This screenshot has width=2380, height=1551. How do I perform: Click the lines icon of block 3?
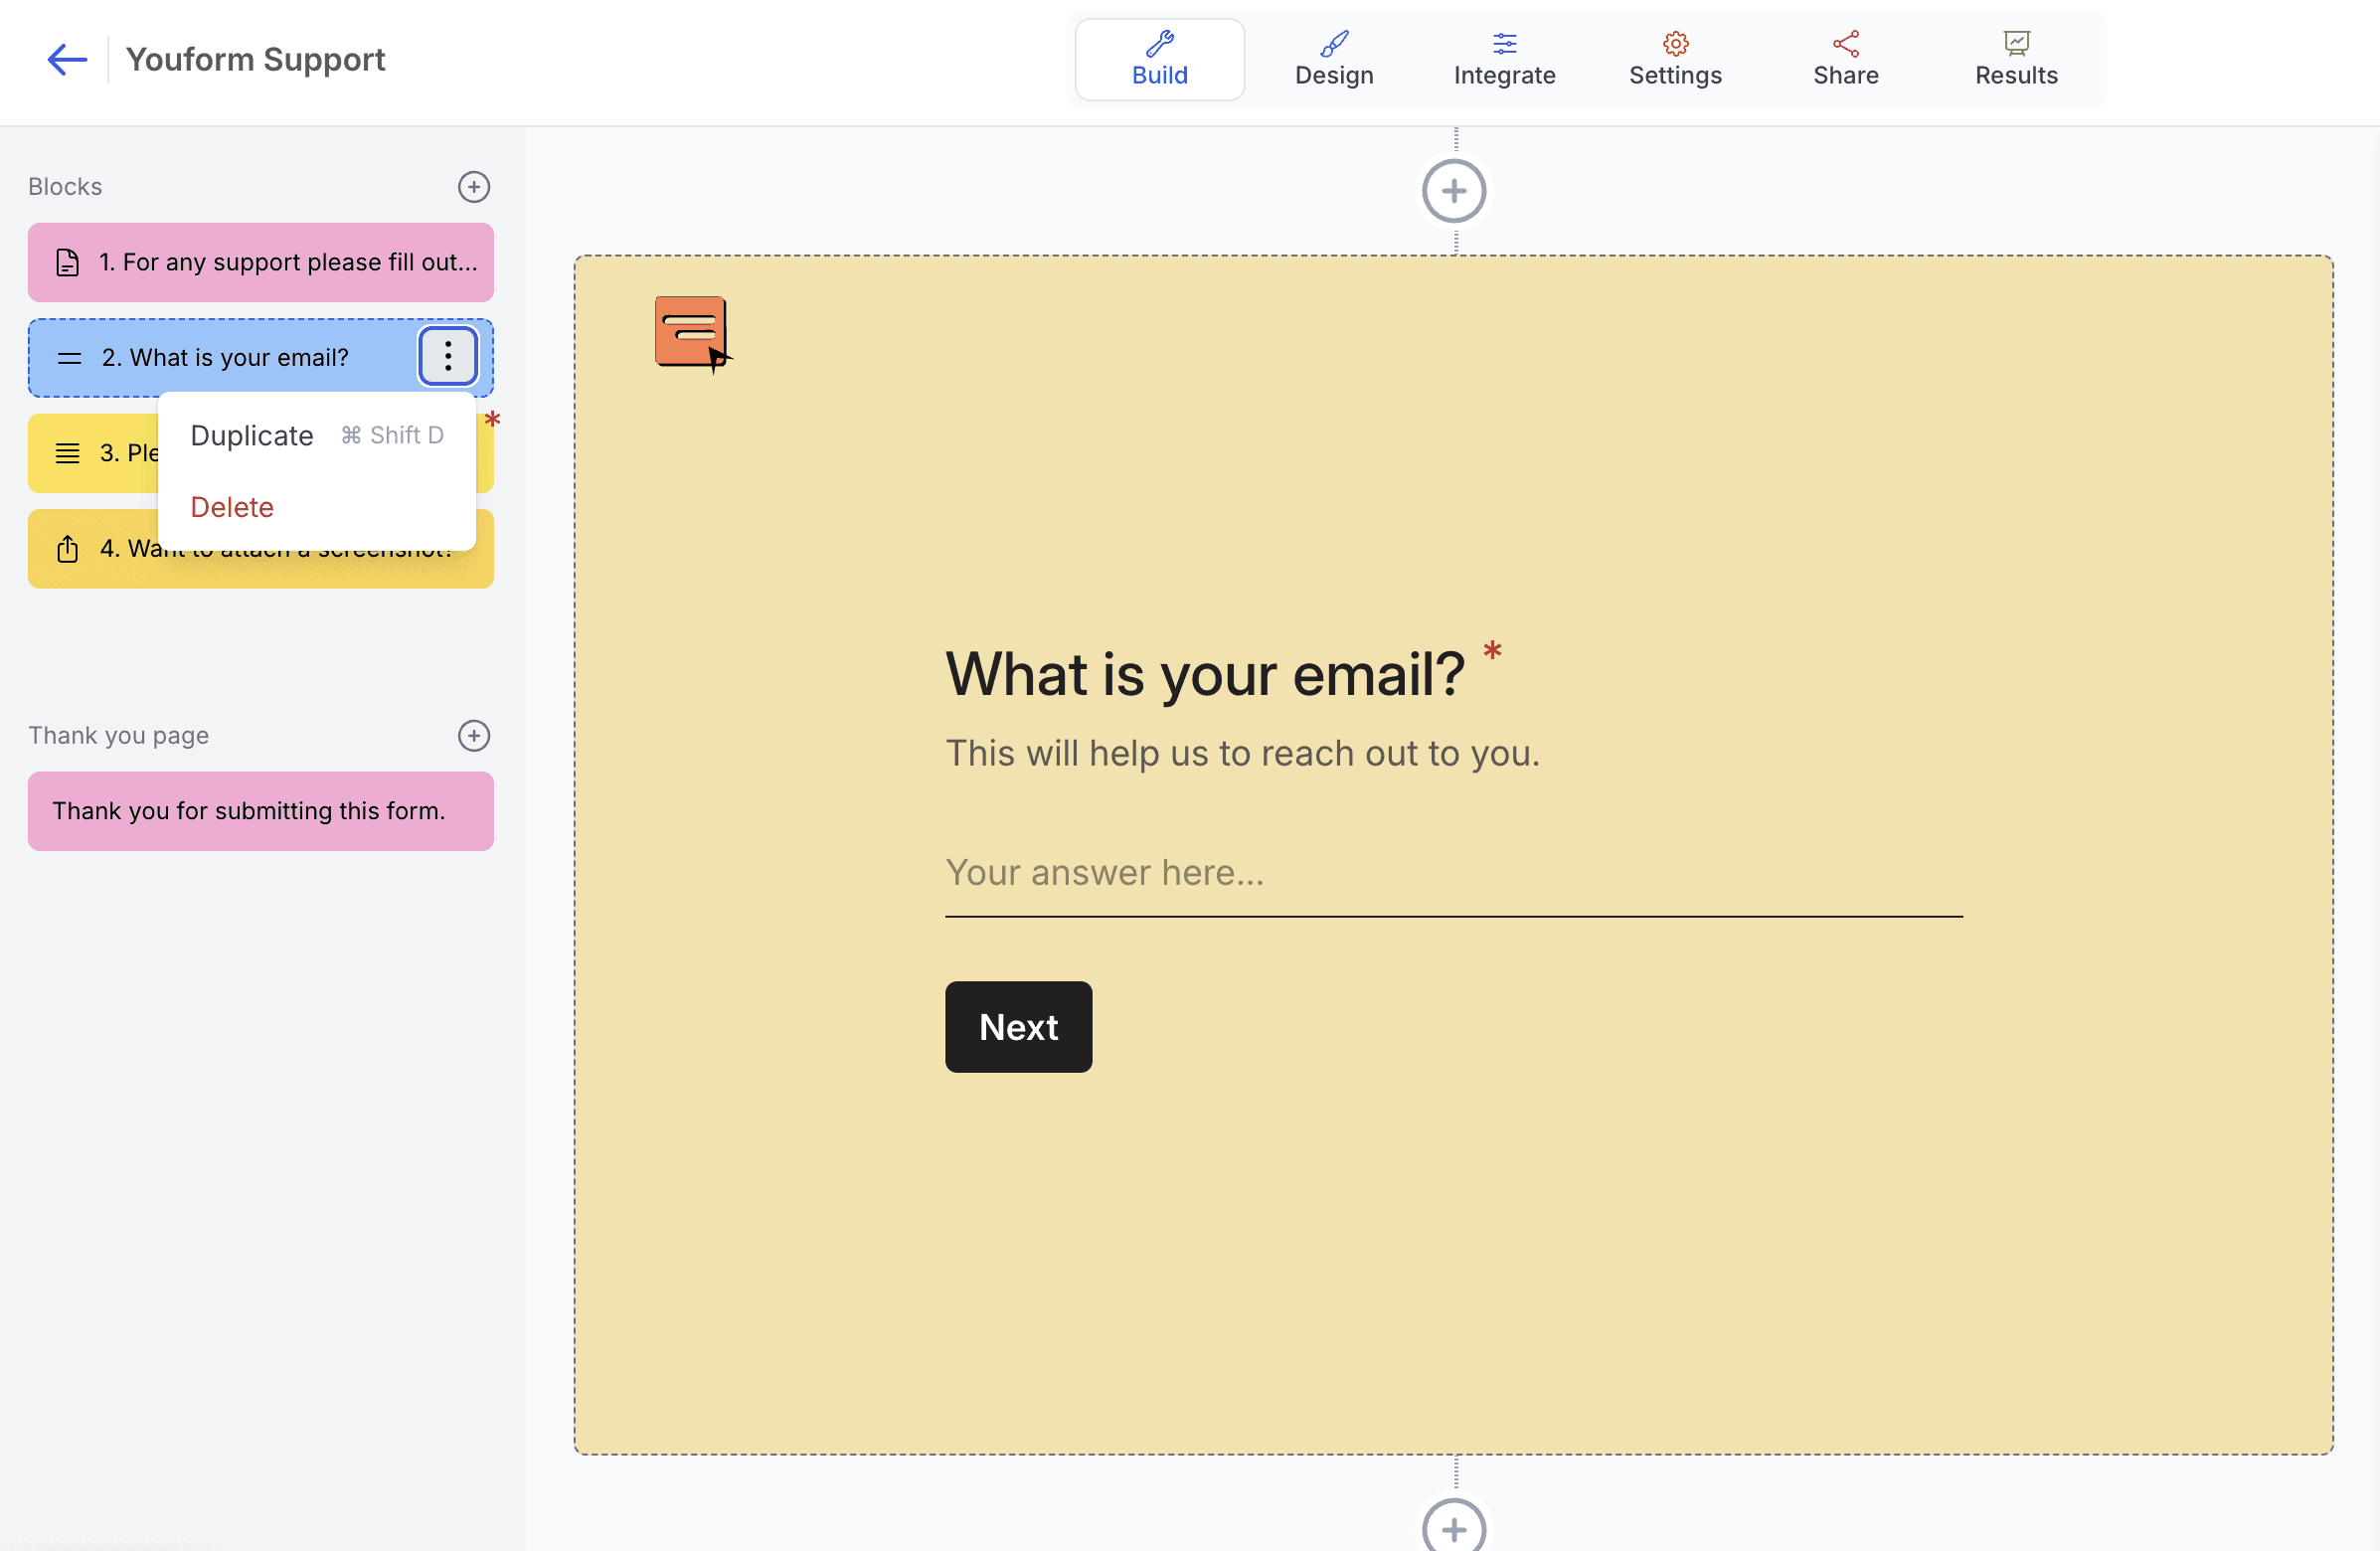67,453
